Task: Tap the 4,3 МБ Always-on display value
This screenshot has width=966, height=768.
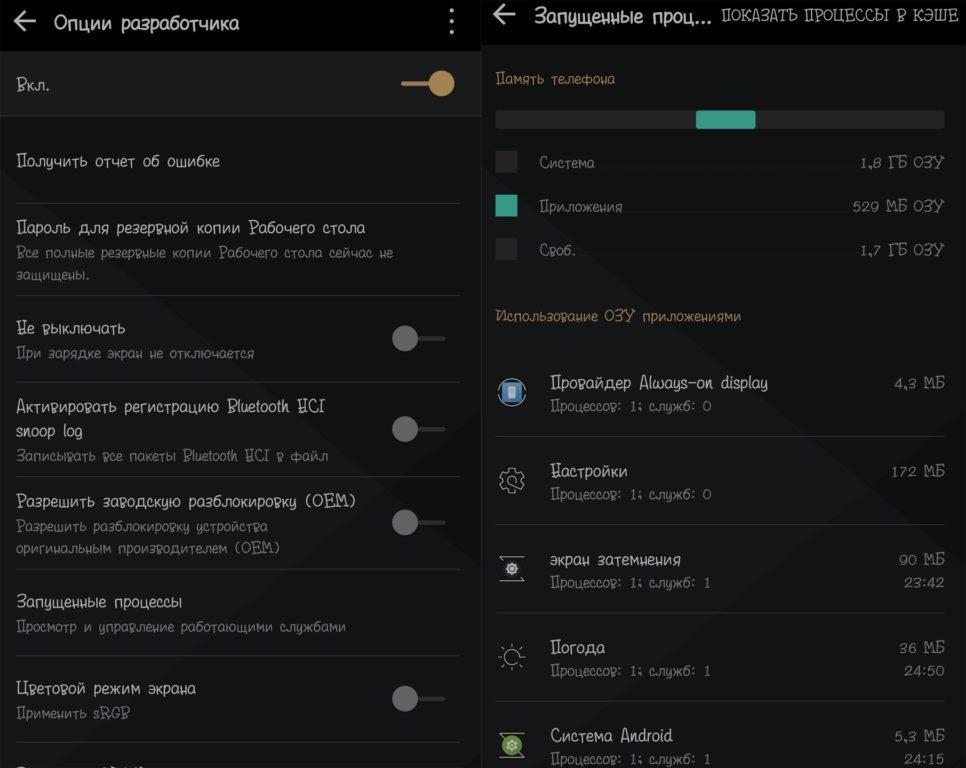Action: [x=919, y=383]
